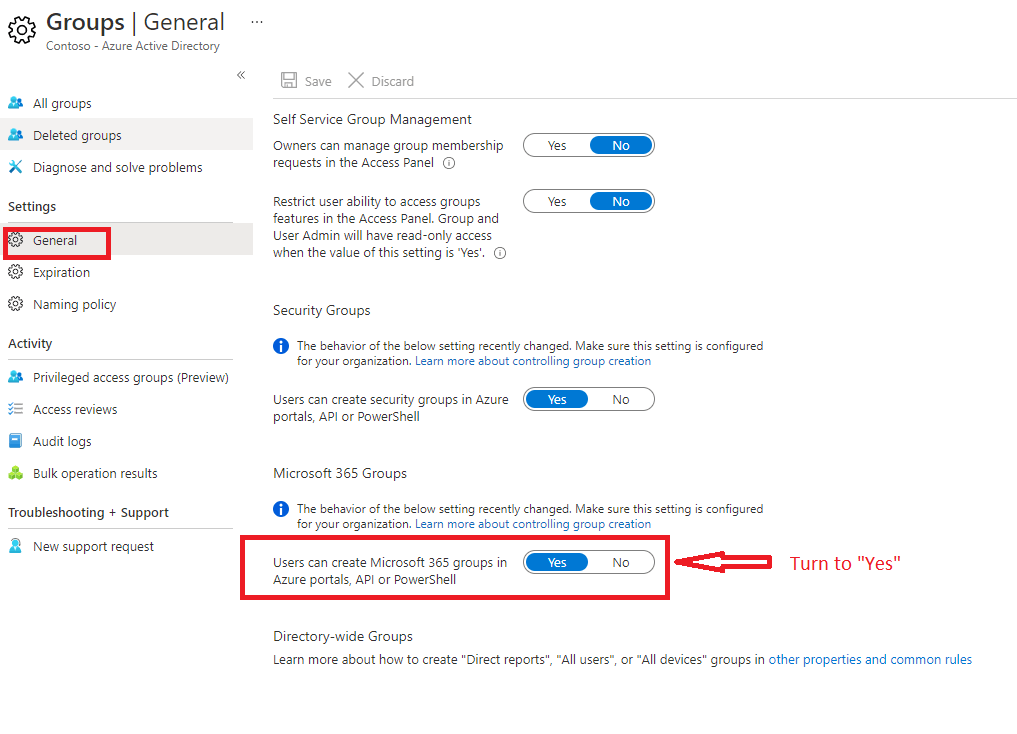Click New support request person icon
This screenshot has width=1017, height=734.
pos(16,546)
